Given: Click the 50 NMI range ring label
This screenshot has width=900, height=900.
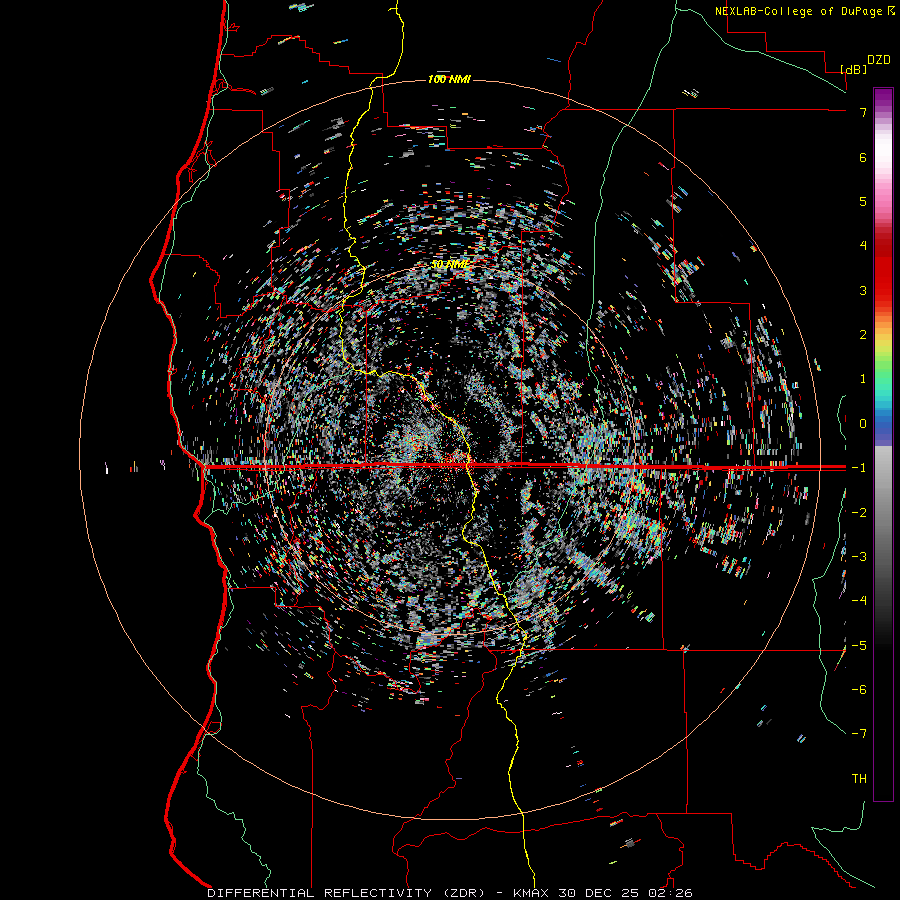Looking at the screenshot, I should 450,265.
